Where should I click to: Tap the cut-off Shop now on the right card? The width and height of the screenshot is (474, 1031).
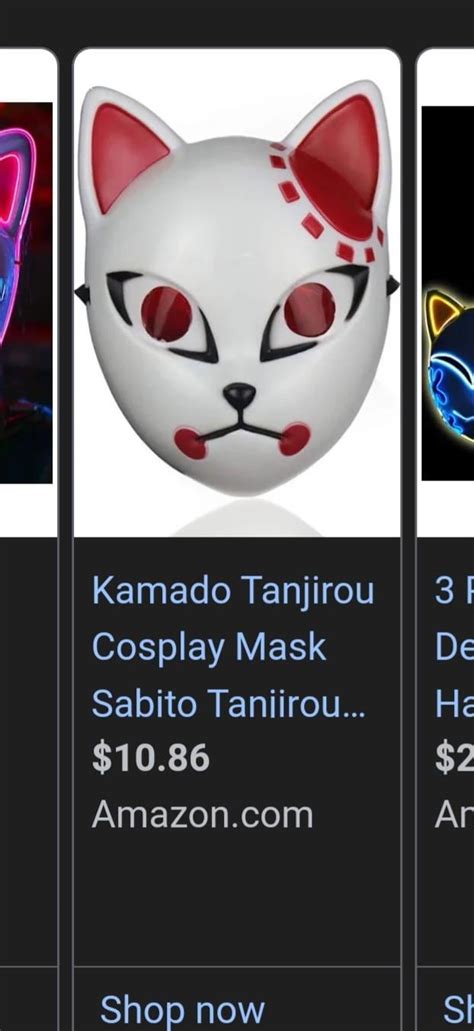tap(458, 1010)
